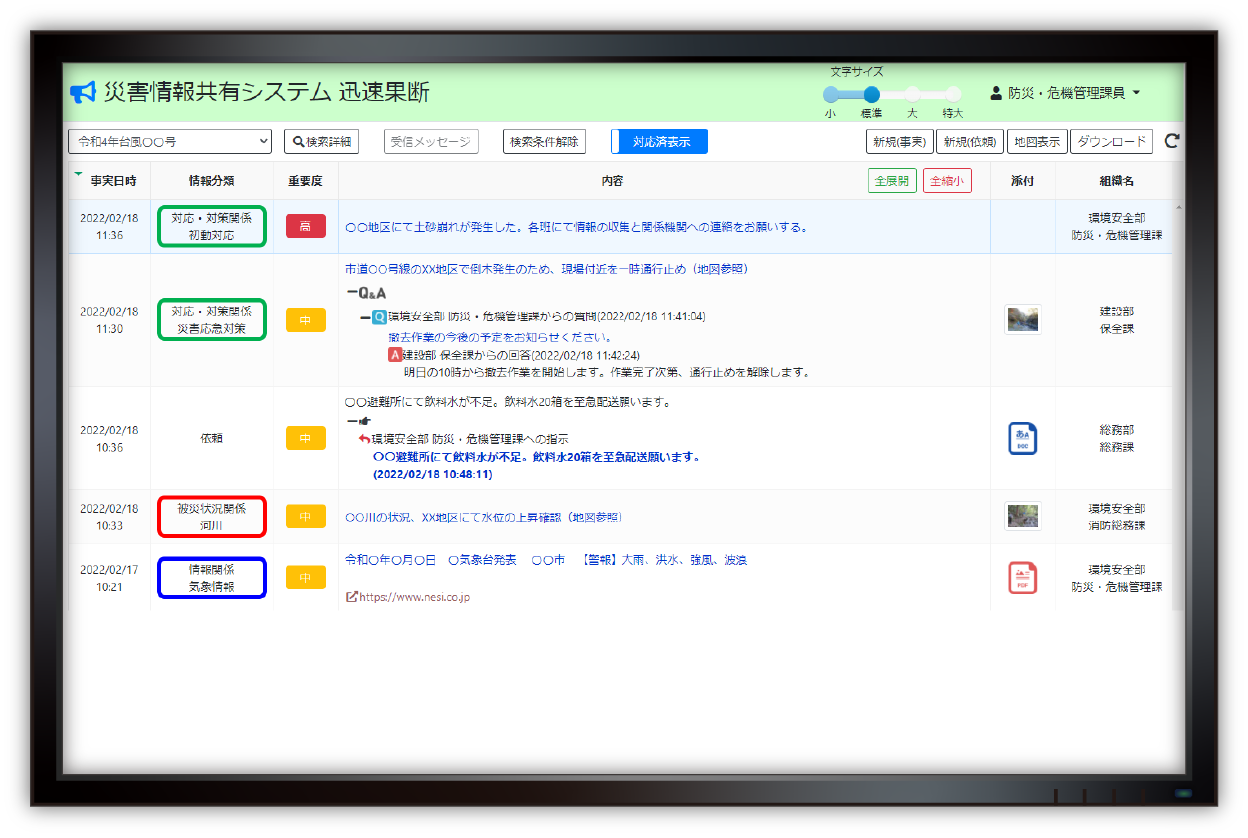
Task: Collapse the pointing-hand instruction thread
Action: 351,421
